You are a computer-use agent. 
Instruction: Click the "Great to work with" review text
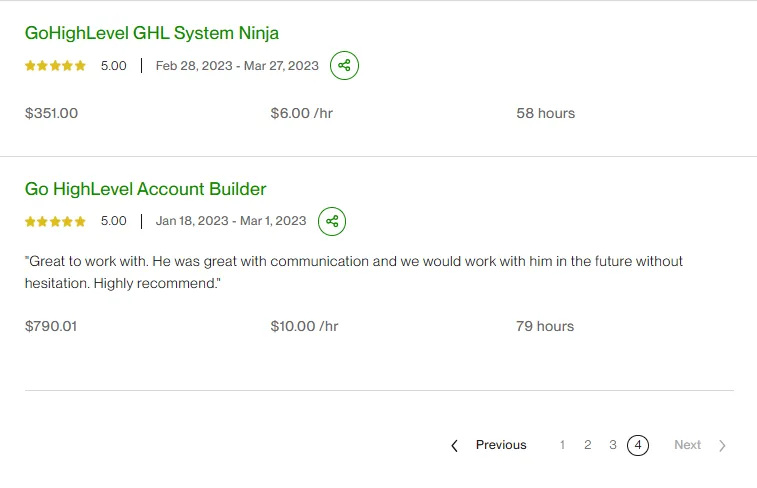pyautogui.click(x=353, y=272)
